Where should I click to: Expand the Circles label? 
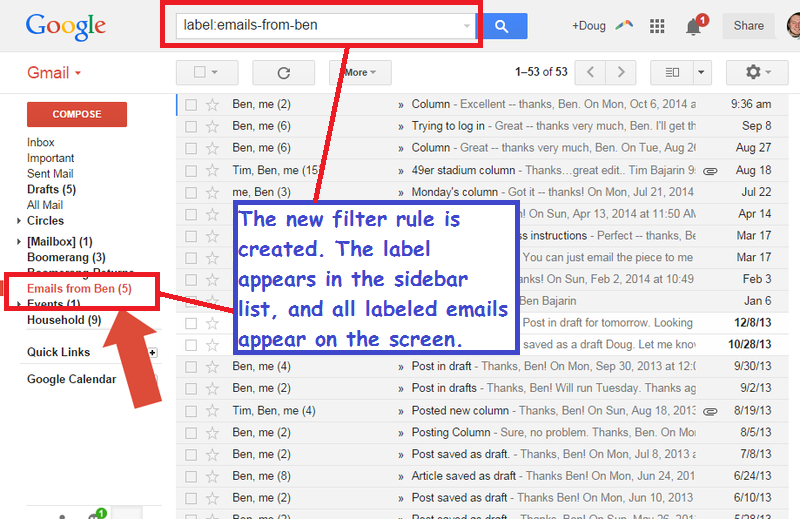[x=19, y=221]
